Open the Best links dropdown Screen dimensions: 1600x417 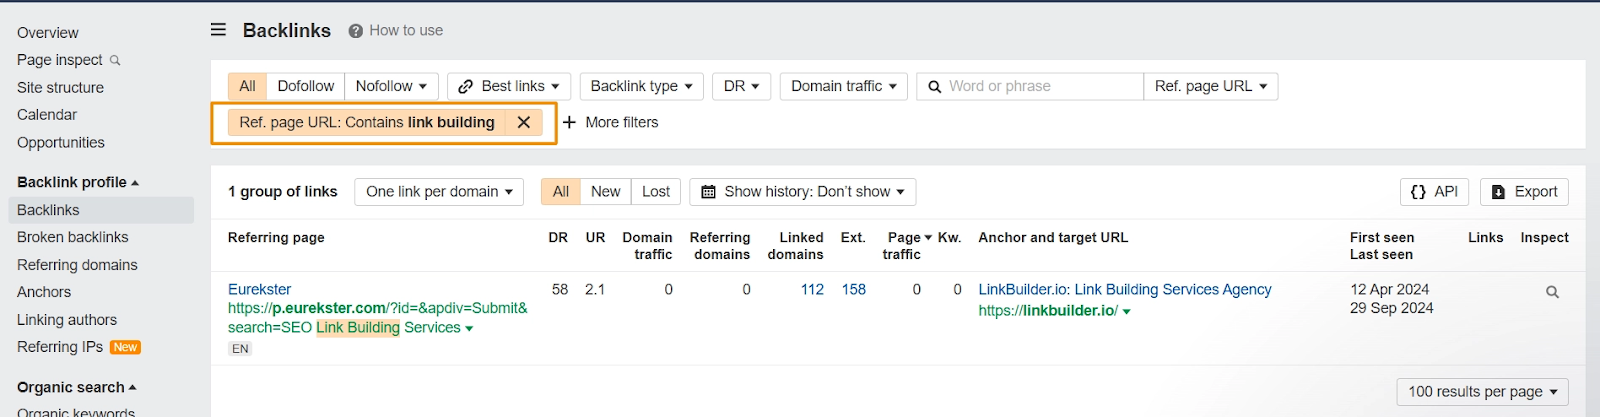pyautogui.click(x=509, y=86)
